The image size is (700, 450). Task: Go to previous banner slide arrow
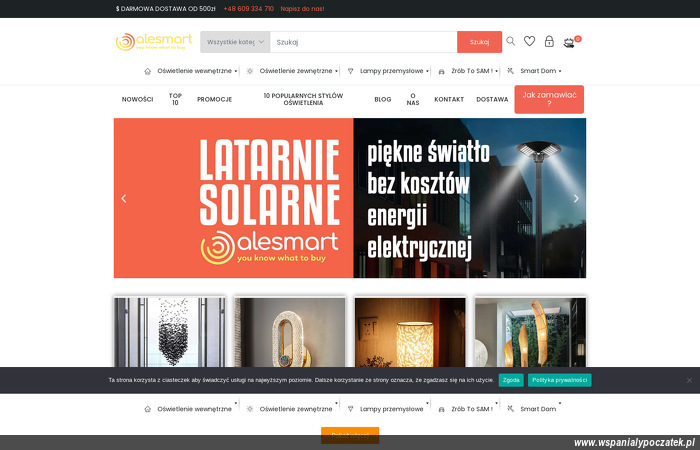(x=124, y=198)
